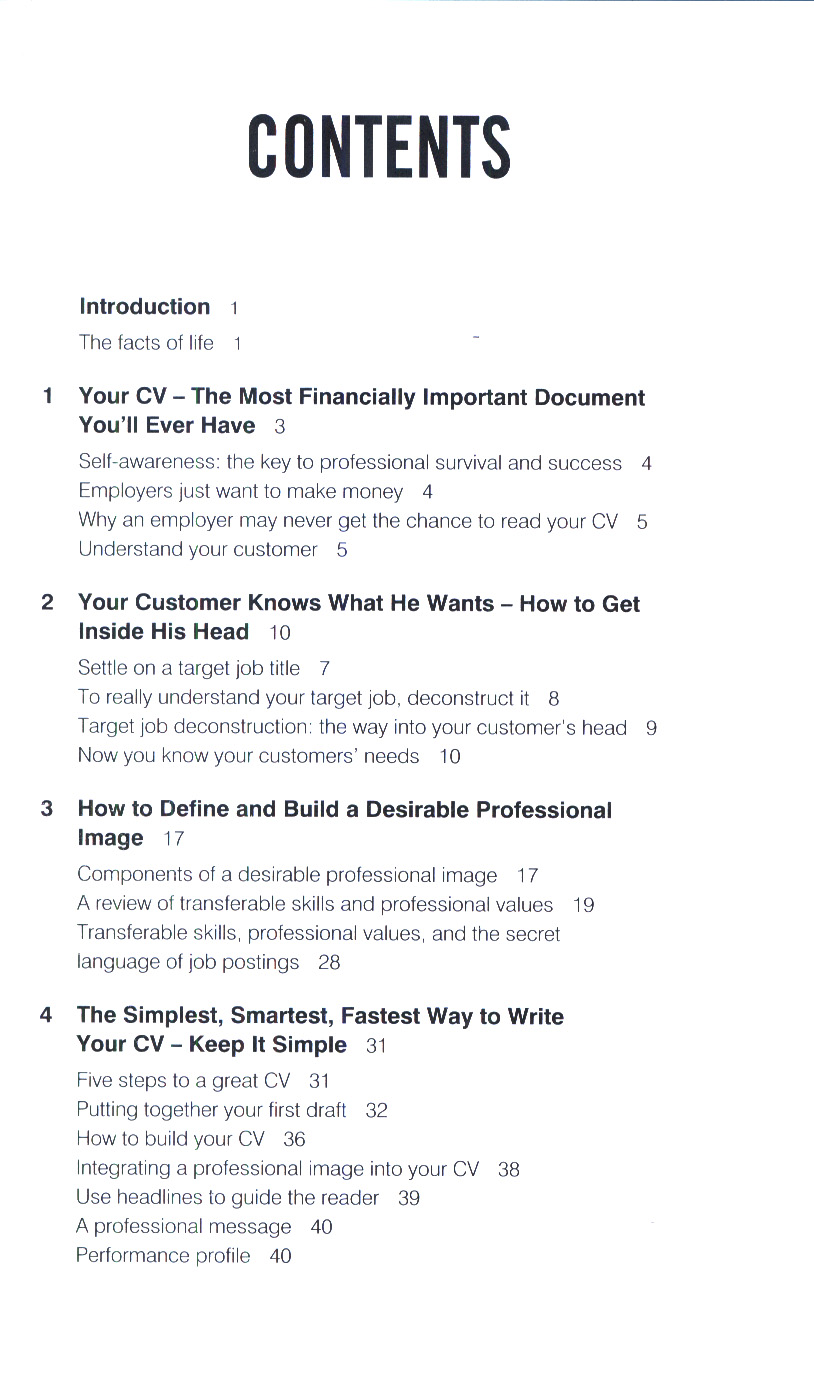Open chapter 4 'The Simplest, Smartest, Fastest' heading
The height and width of the screenshot is (1378, 814).
point(320,1017)
